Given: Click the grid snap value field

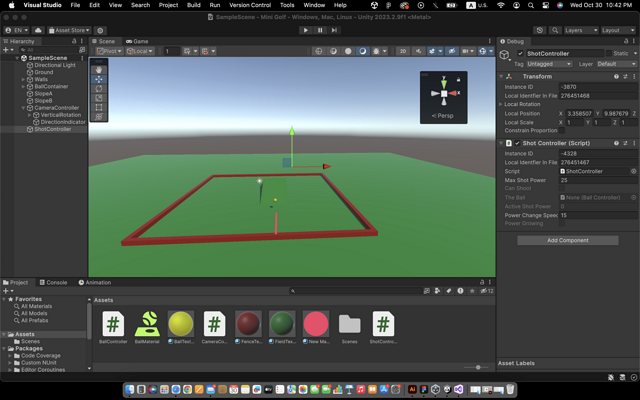Looking at the screenshot, I should click(x=171, y=51).
